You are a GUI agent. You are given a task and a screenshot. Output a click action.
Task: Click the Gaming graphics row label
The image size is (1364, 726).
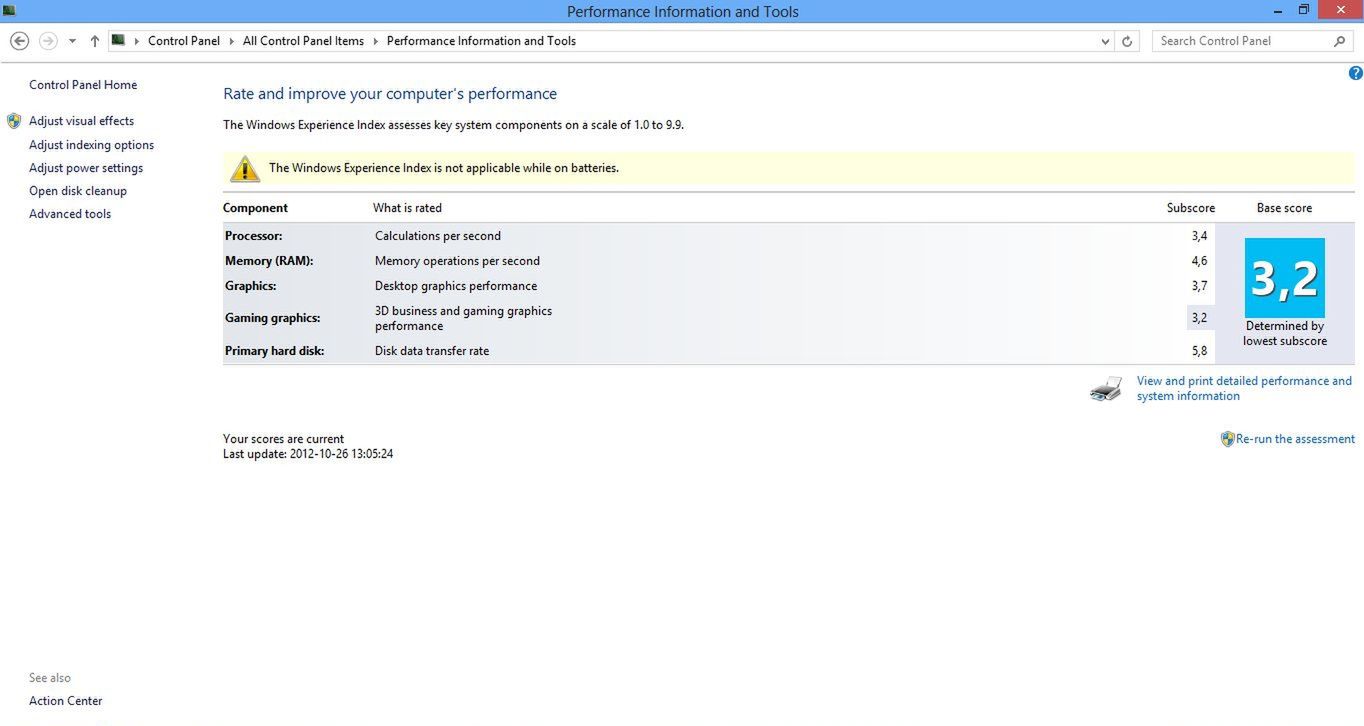(273, 318)
